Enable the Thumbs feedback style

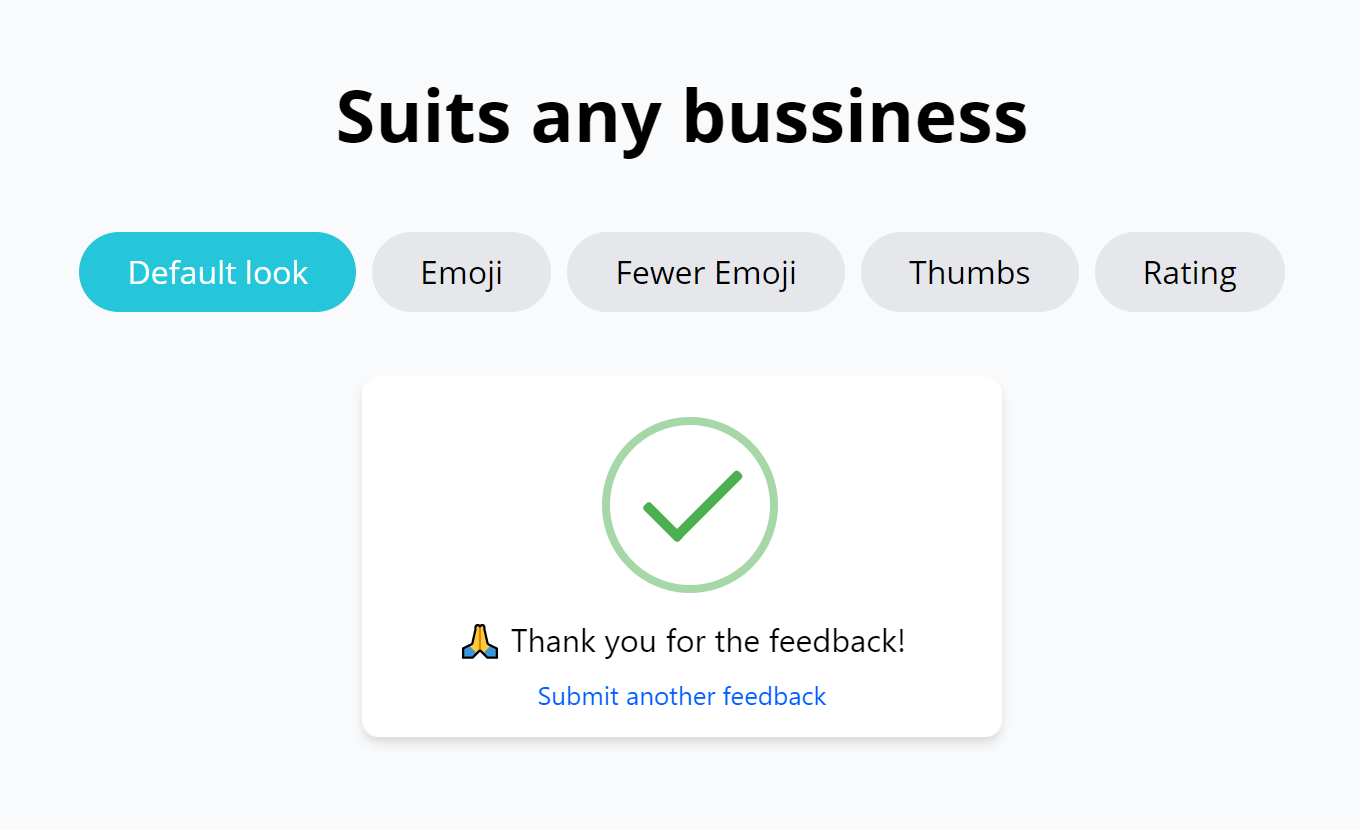point(969,271)
